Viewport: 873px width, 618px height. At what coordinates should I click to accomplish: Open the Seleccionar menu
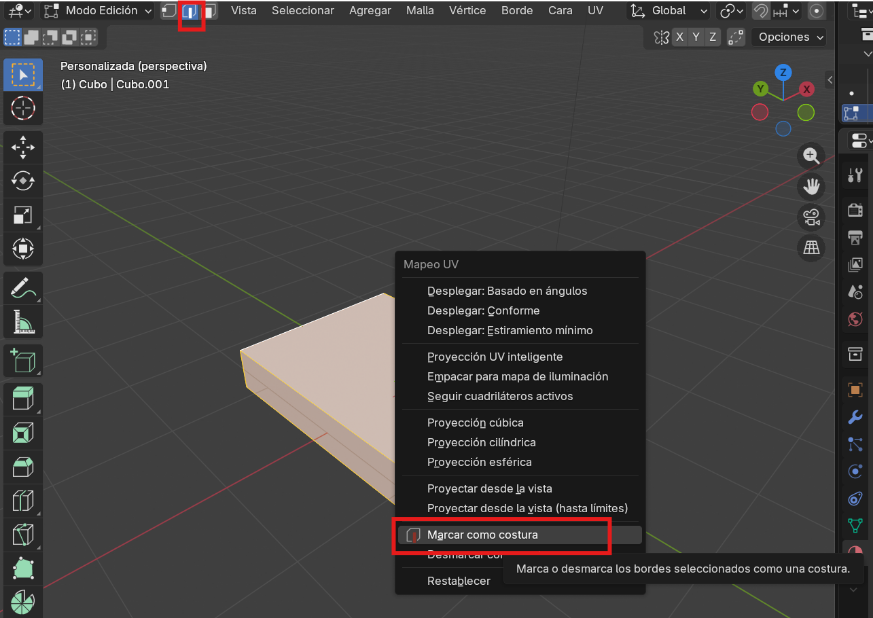[303, 11]
